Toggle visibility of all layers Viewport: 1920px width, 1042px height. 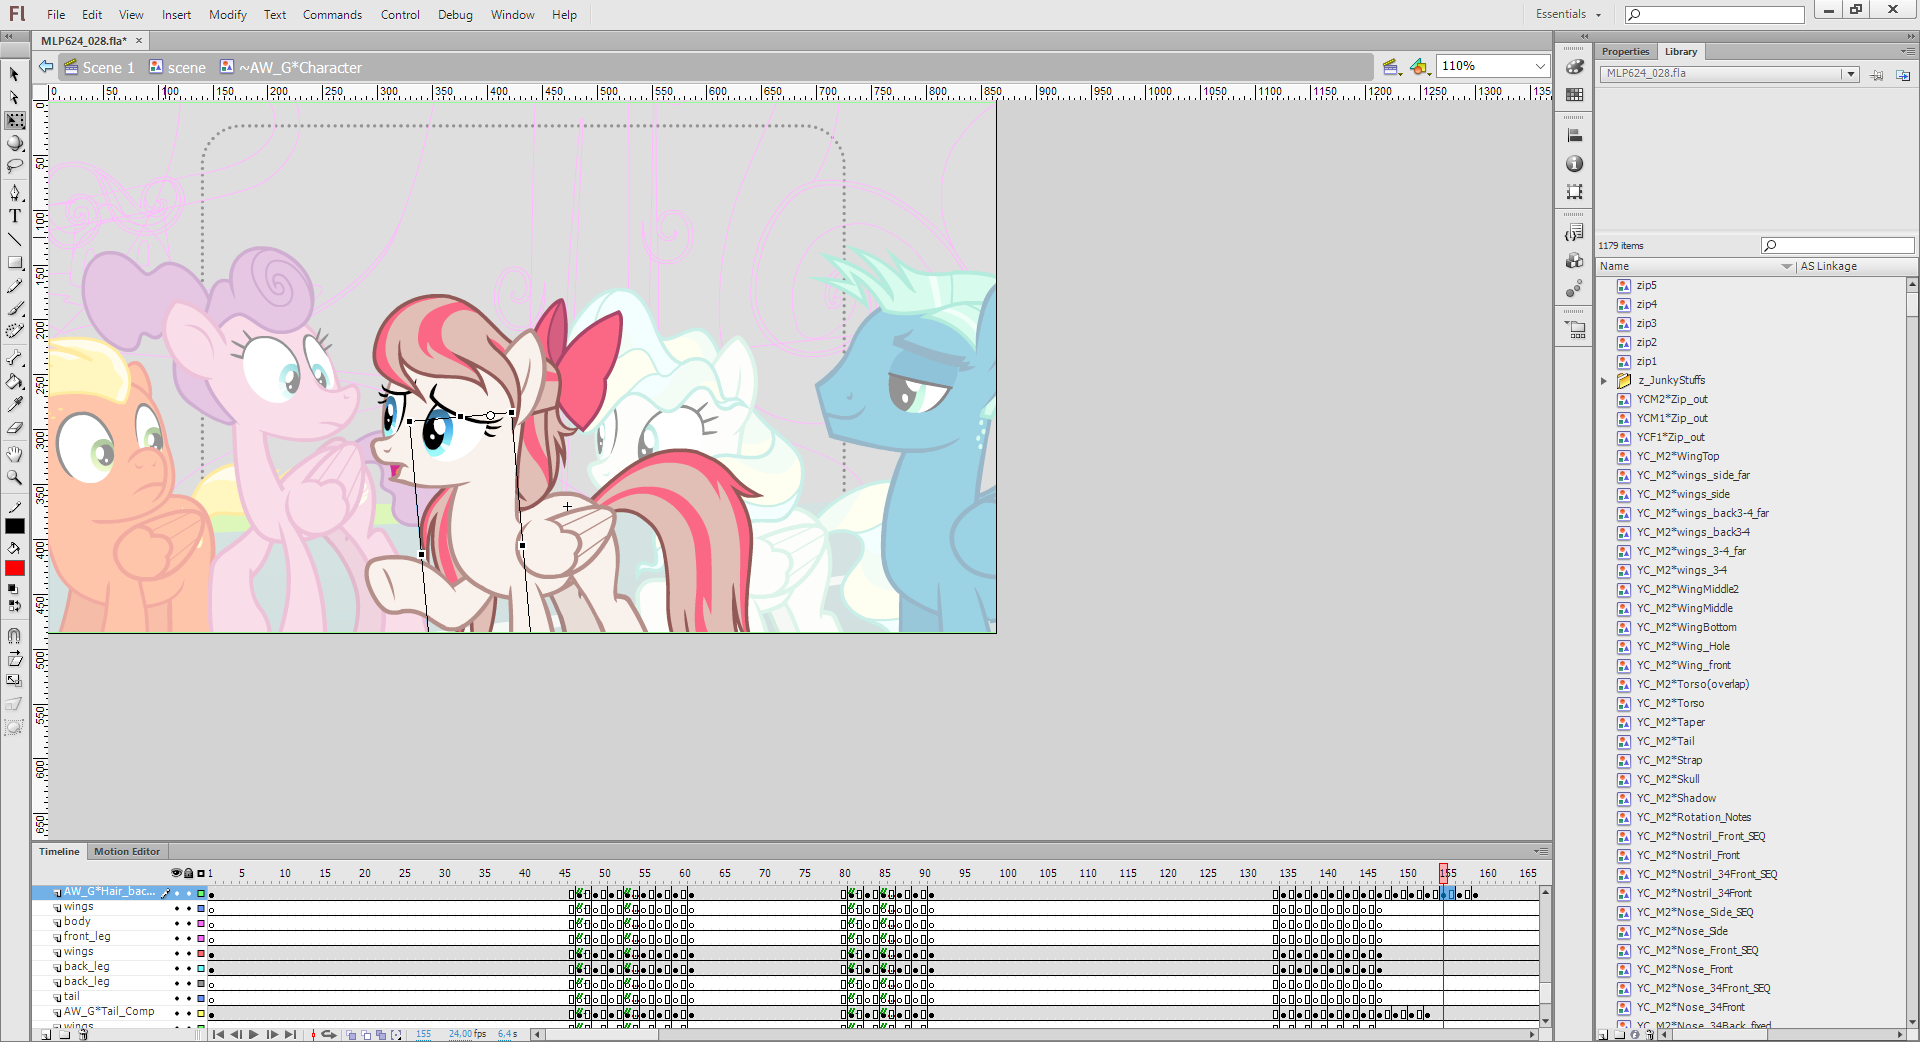(x=176, y=873)
